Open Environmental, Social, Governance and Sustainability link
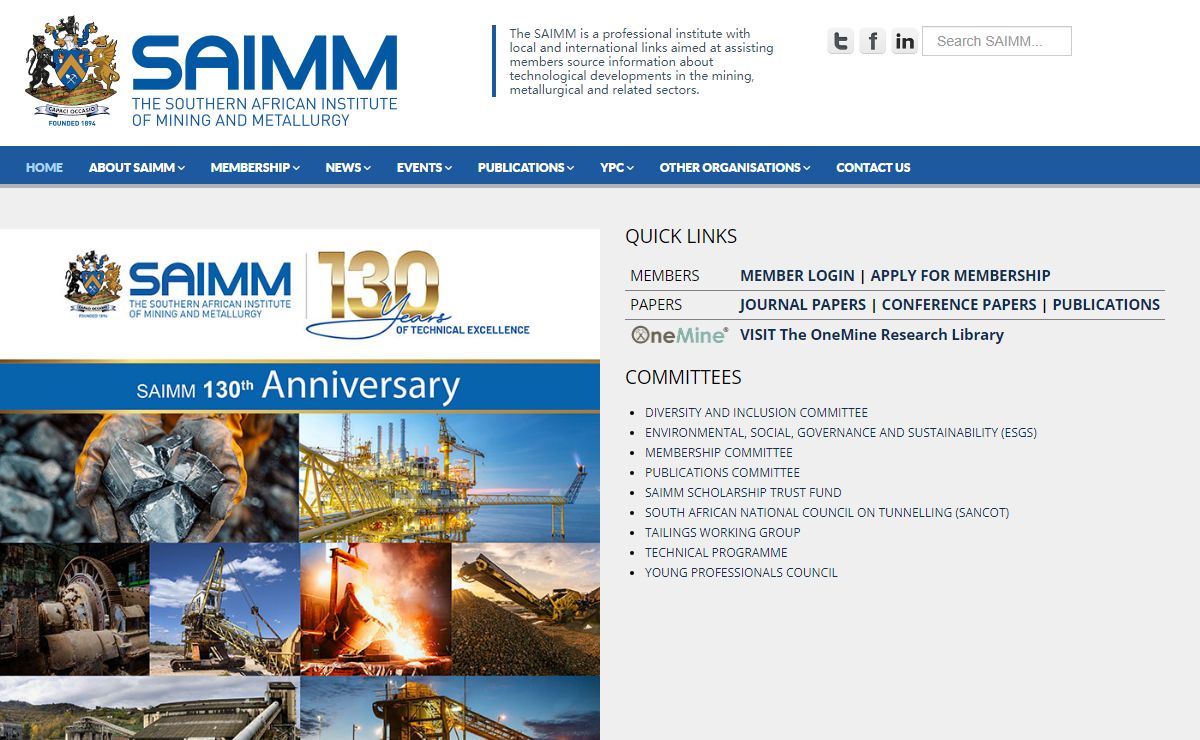 tap(841, 432)
